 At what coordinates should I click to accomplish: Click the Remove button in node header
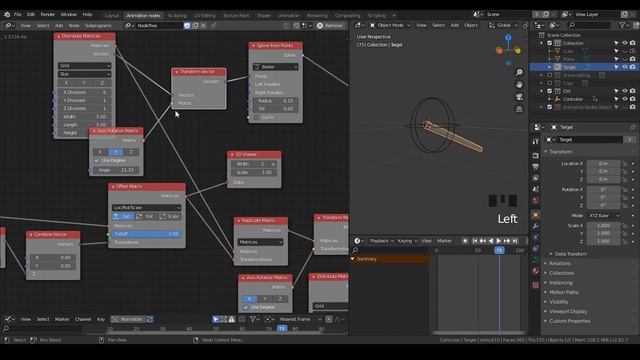(330, 25)
